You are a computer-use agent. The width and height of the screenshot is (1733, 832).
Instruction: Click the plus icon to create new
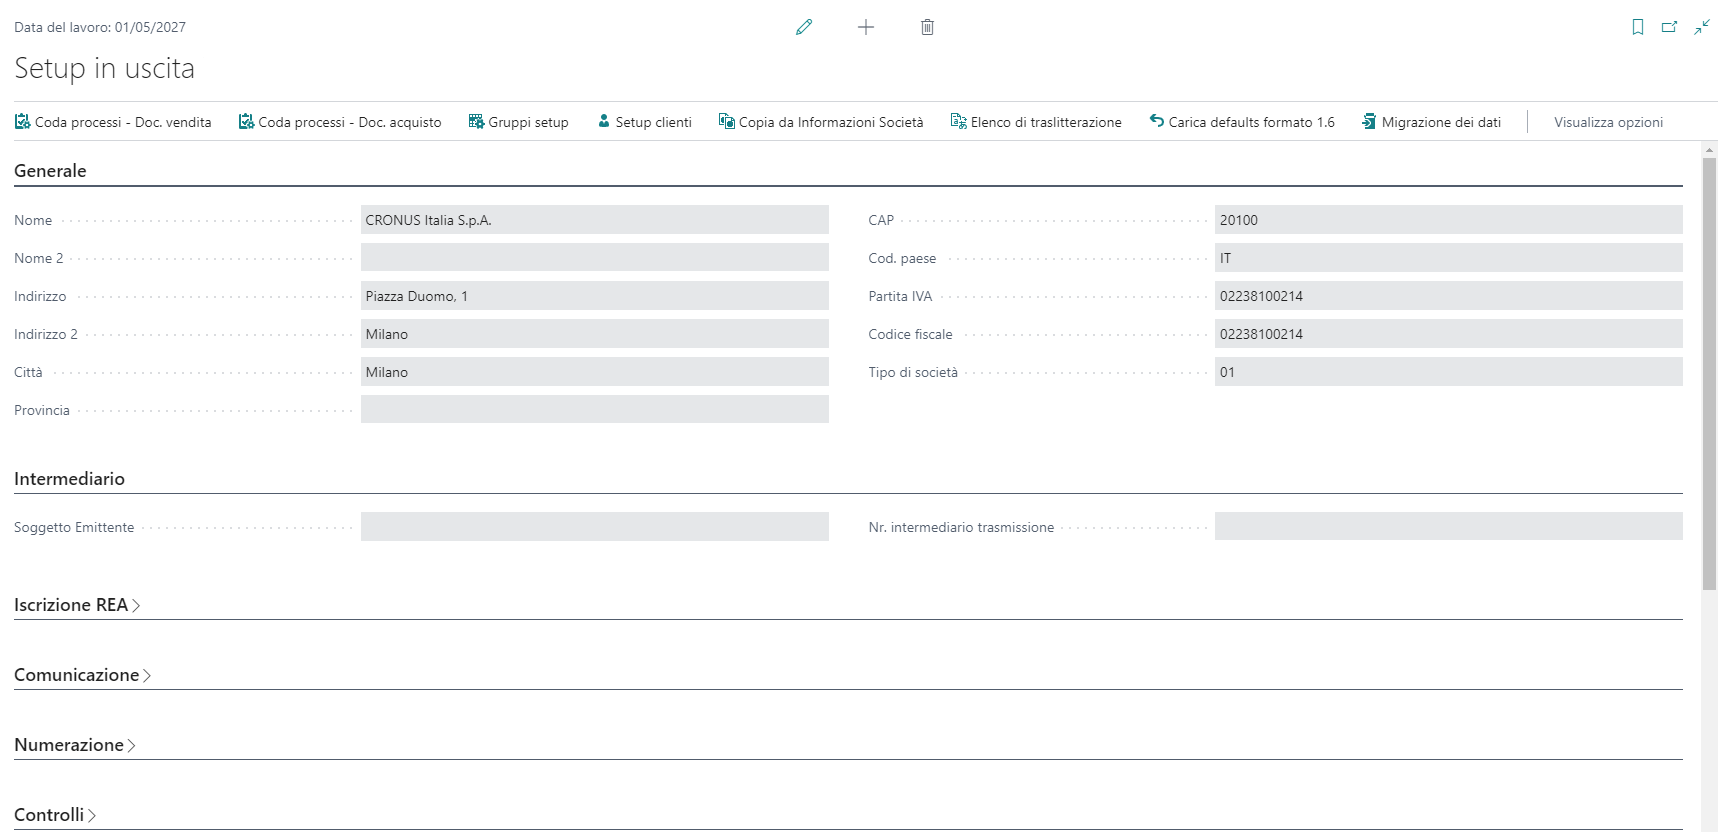point(866,27)
